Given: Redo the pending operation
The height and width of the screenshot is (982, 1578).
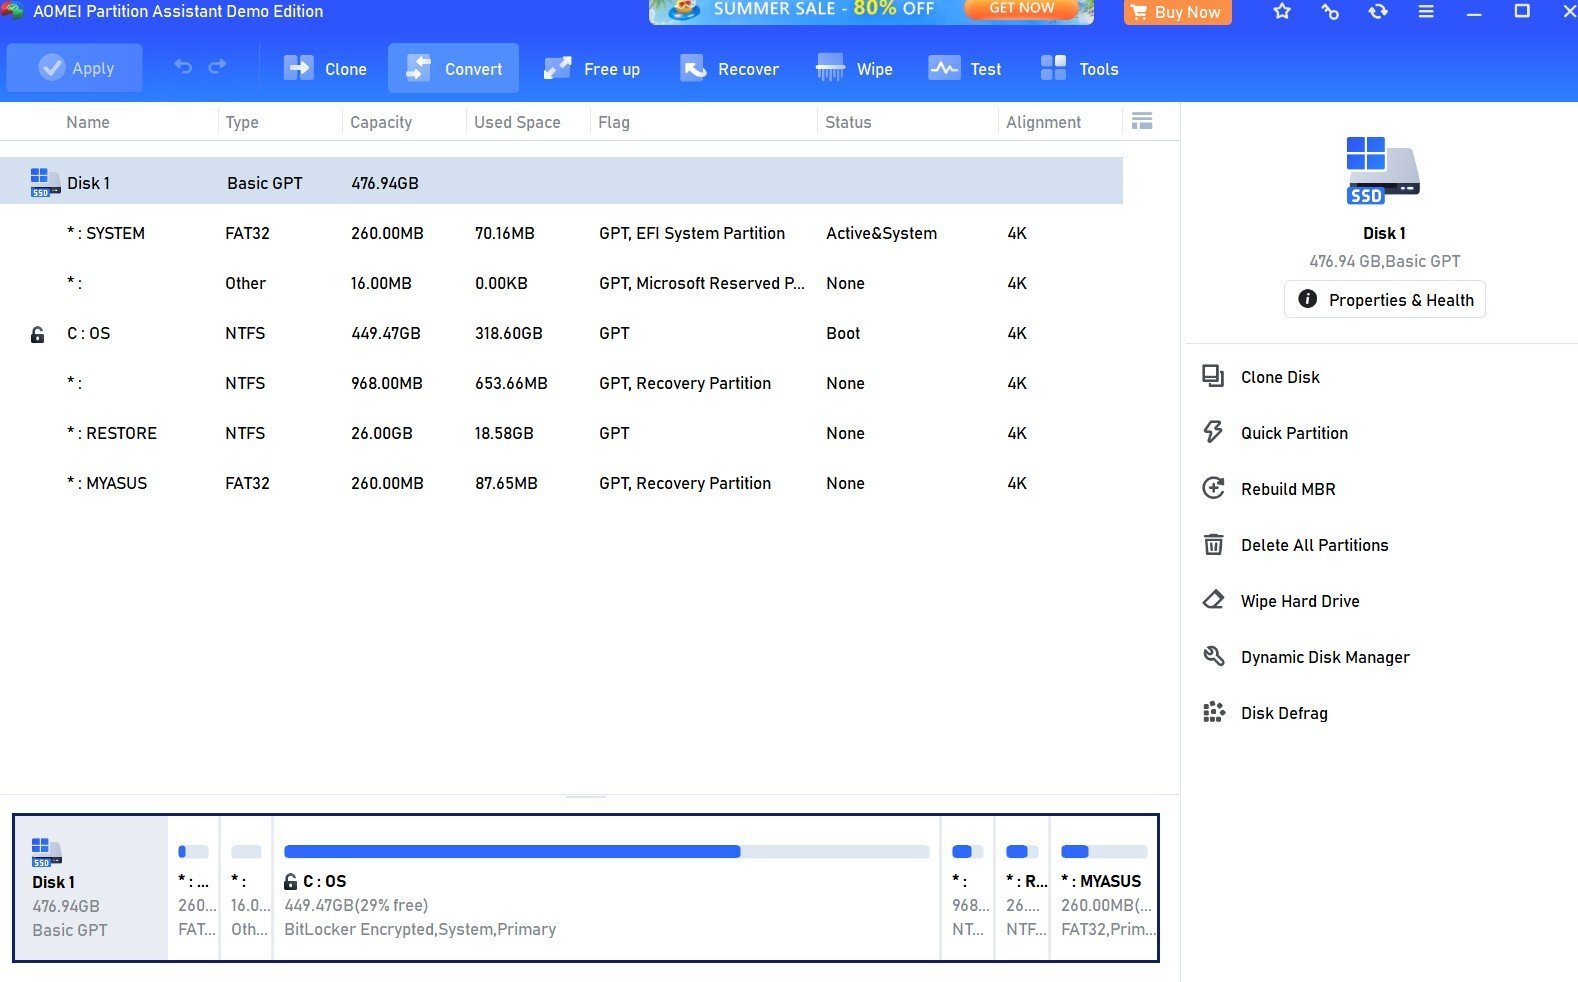Looking at the screenshot, I should click(217, 67).
